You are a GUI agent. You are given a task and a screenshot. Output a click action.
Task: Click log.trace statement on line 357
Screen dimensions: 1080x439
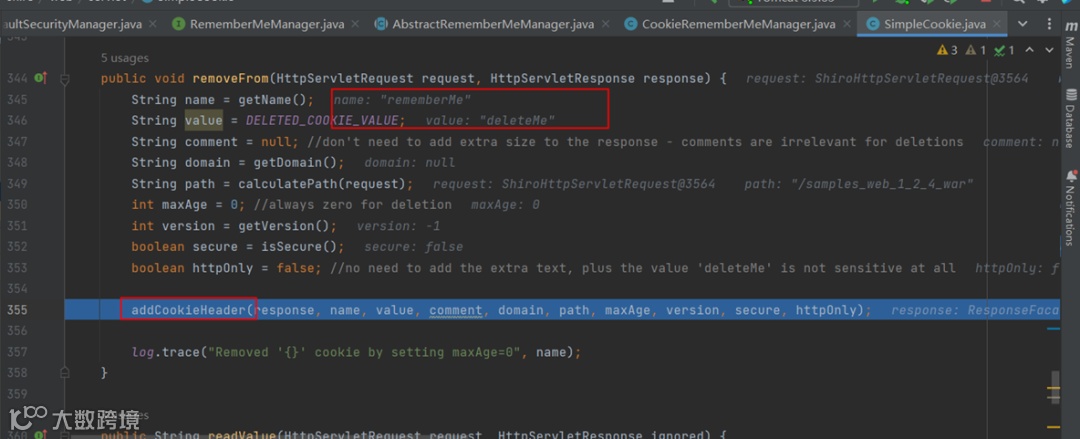[x=357, y=352]
